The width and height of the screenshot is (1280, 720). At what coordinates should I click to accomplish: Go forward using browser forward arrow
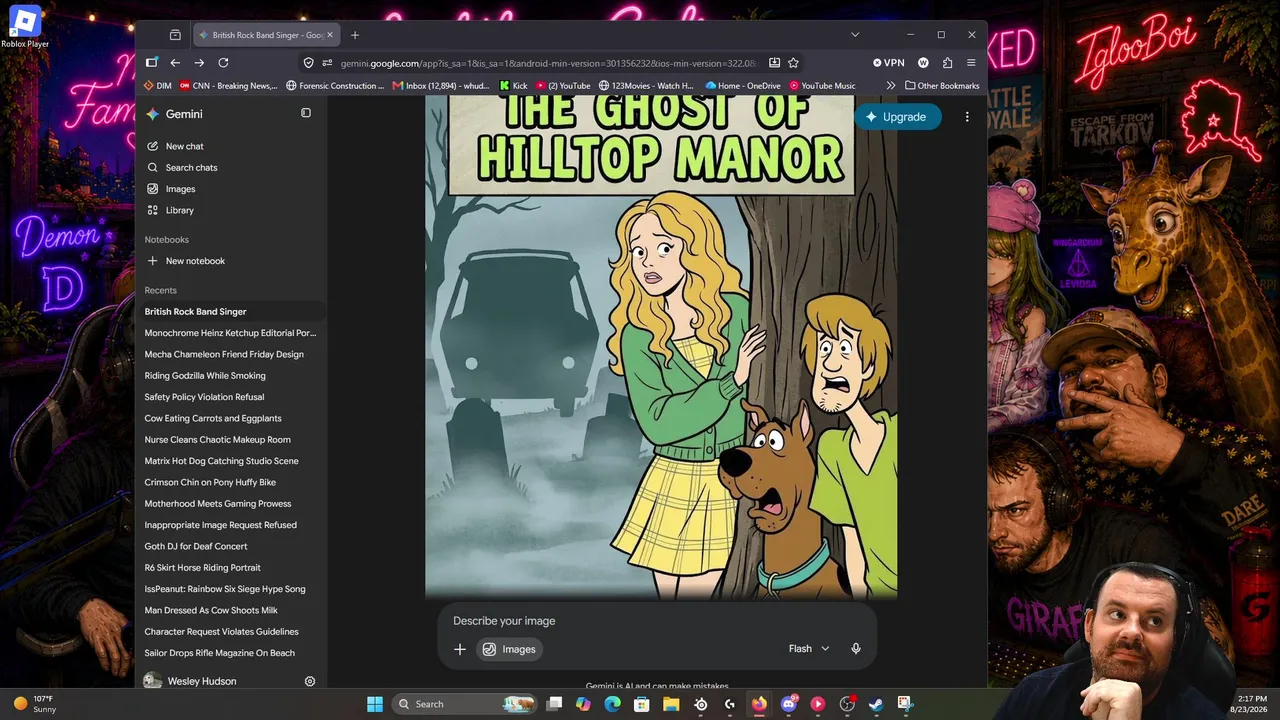click(199, 63)
